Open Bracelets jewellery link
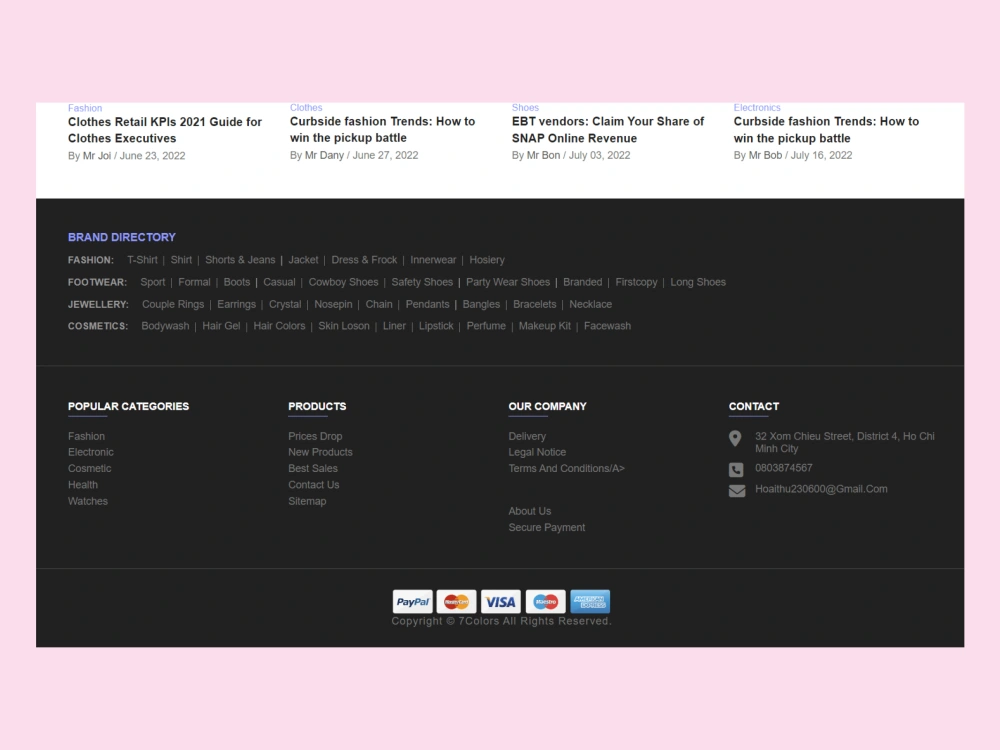The image size is (1000, 750). pyautogui.click(x=534, y=304)
